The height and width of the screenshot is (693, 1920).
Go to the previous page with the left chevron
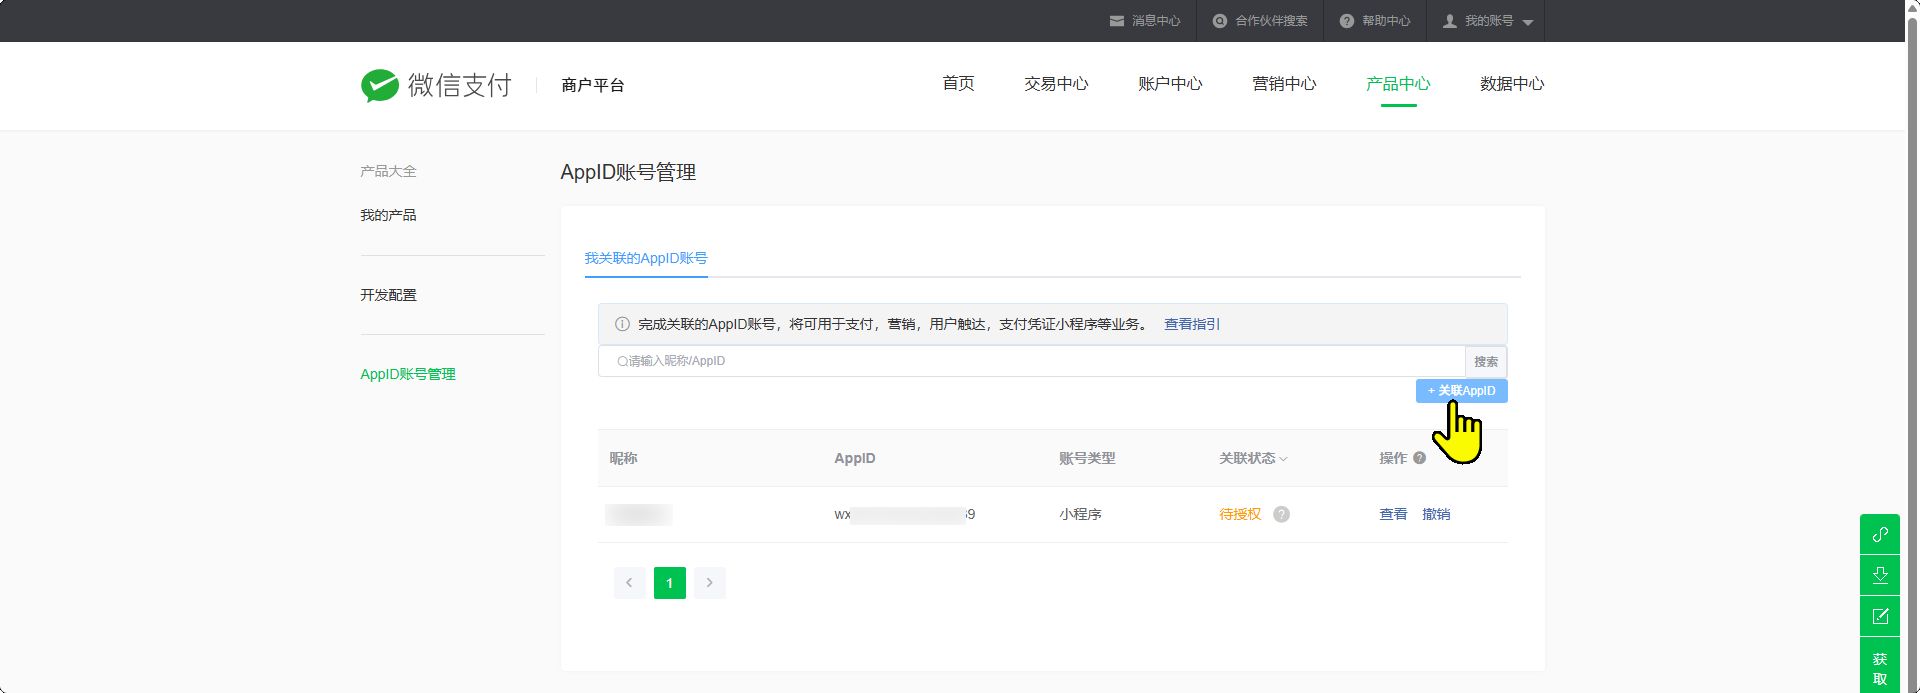[629, 583]
